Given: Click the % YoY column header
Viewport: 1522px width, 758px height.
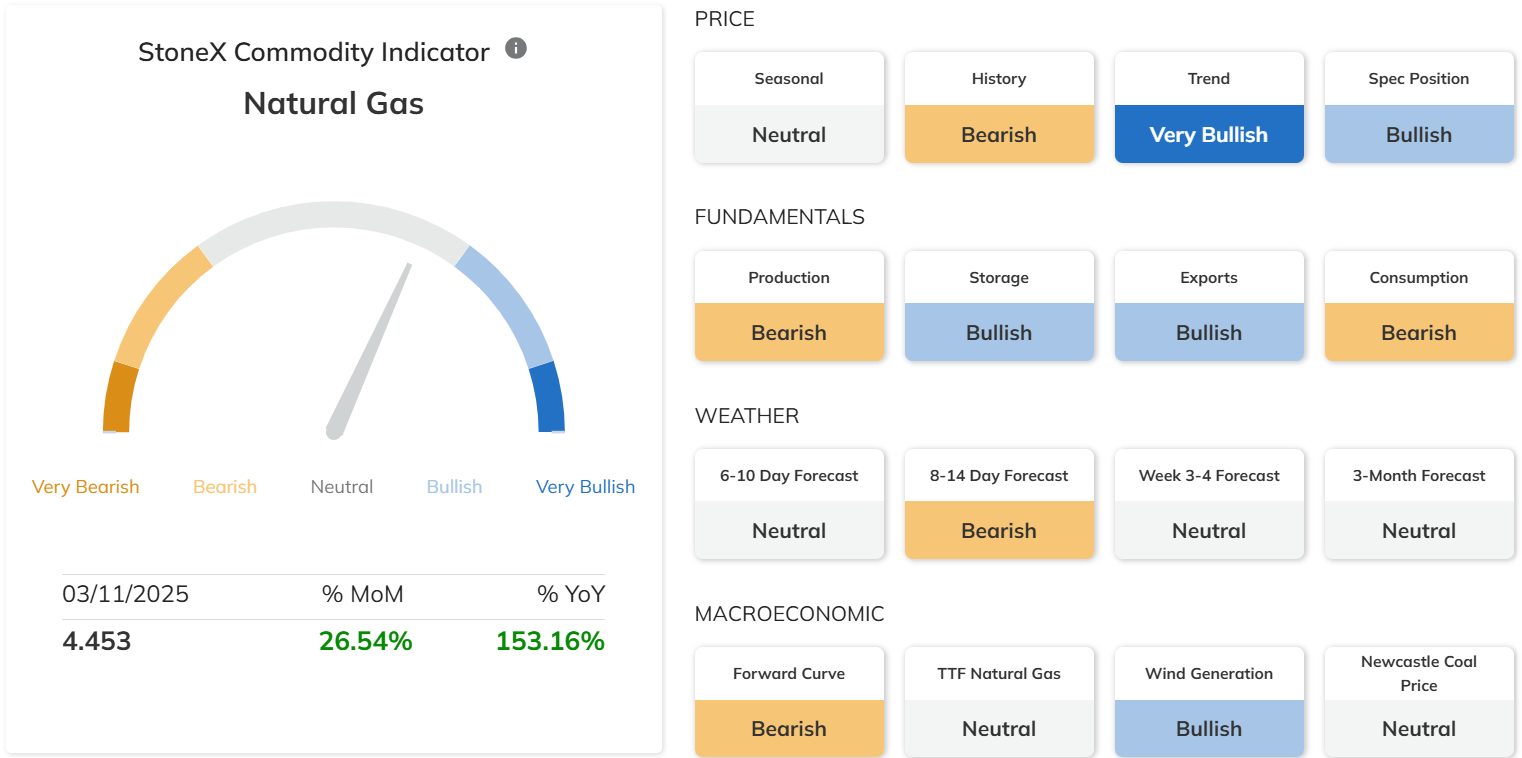Looking at the screenshot, I should [x=571, y=595].
